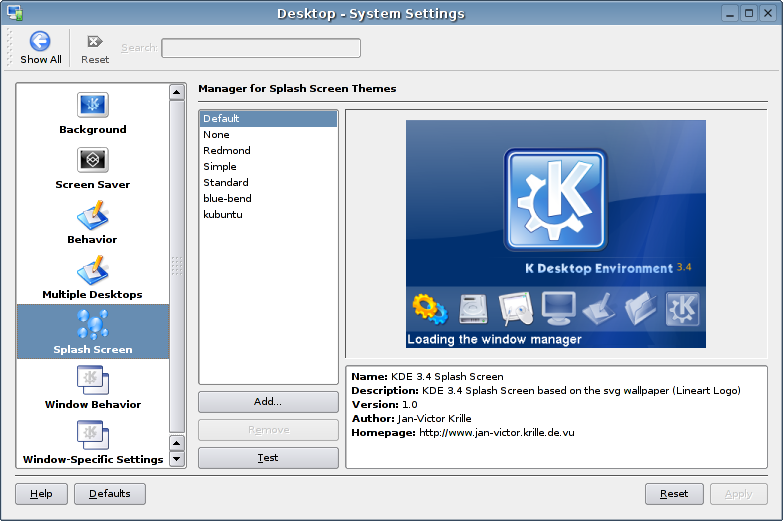Screen dimensions: 783x521
Task: Select the Splash Screen sidebar icon
Action: pos(93,324)
